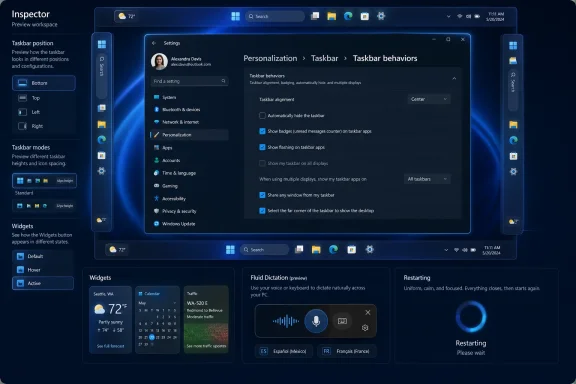This screenshot has width=576, height=384.
Task: Open the All taskbars dropdown
Action: (x=427, y=179)
